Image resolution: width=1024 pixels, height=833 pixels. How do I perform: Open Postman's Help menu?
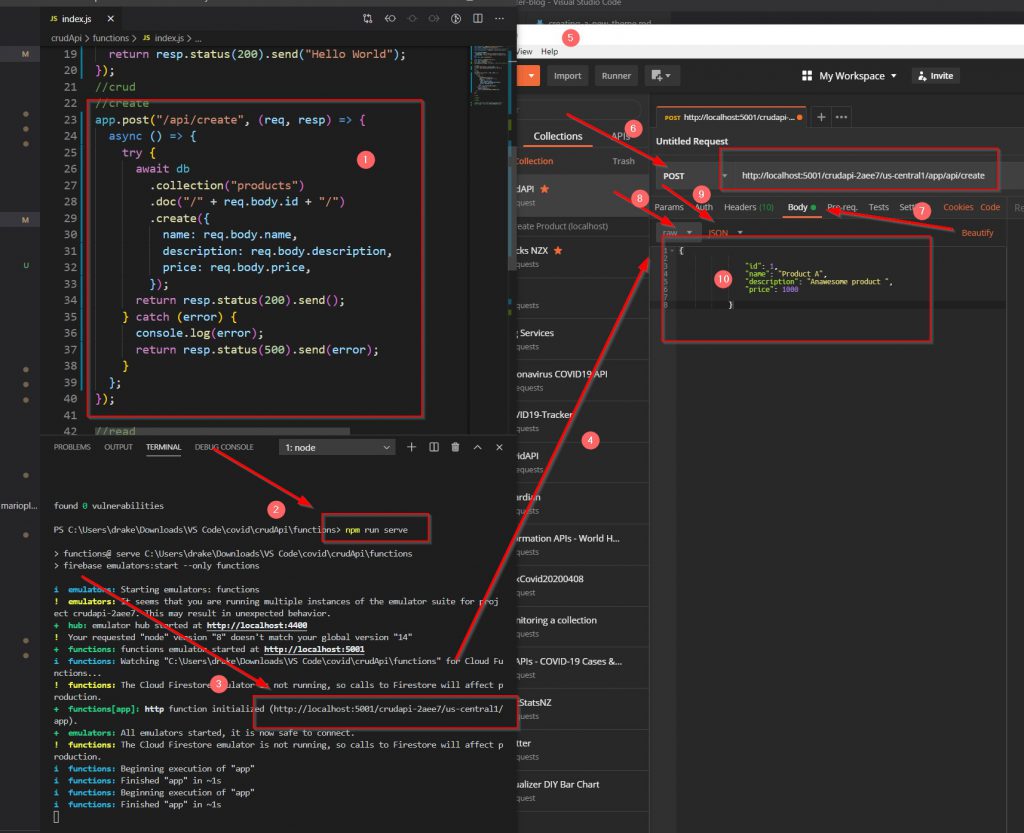(x=549, y=51)
